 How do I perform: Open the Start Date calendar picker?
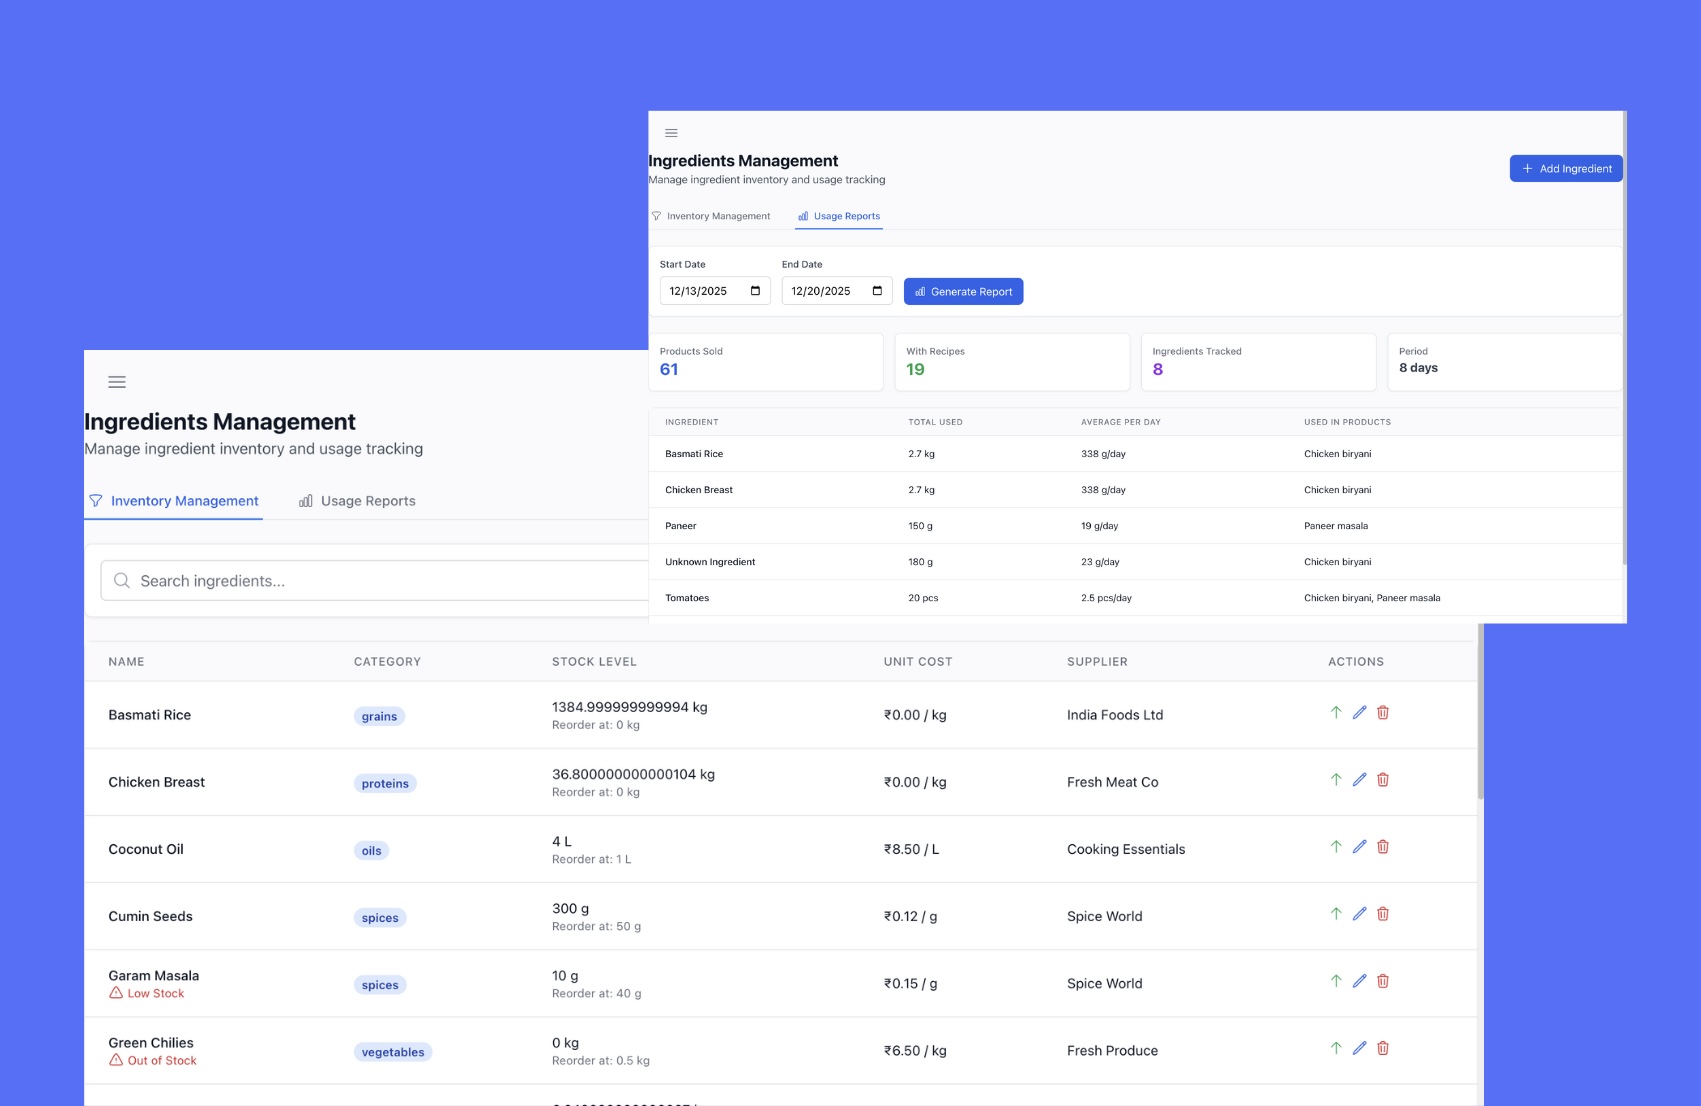[x=756, y=290]
